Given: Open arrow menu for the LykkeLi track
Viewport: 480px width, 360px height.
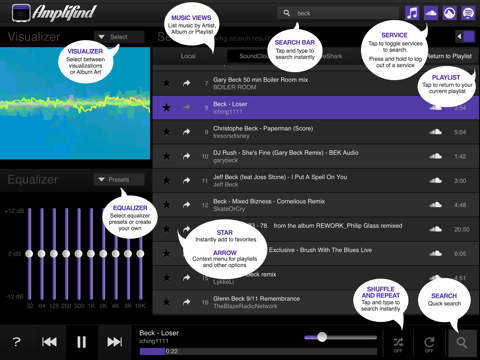Looking at the screenshot, I should pyautogui.click(x=187, y=278).
